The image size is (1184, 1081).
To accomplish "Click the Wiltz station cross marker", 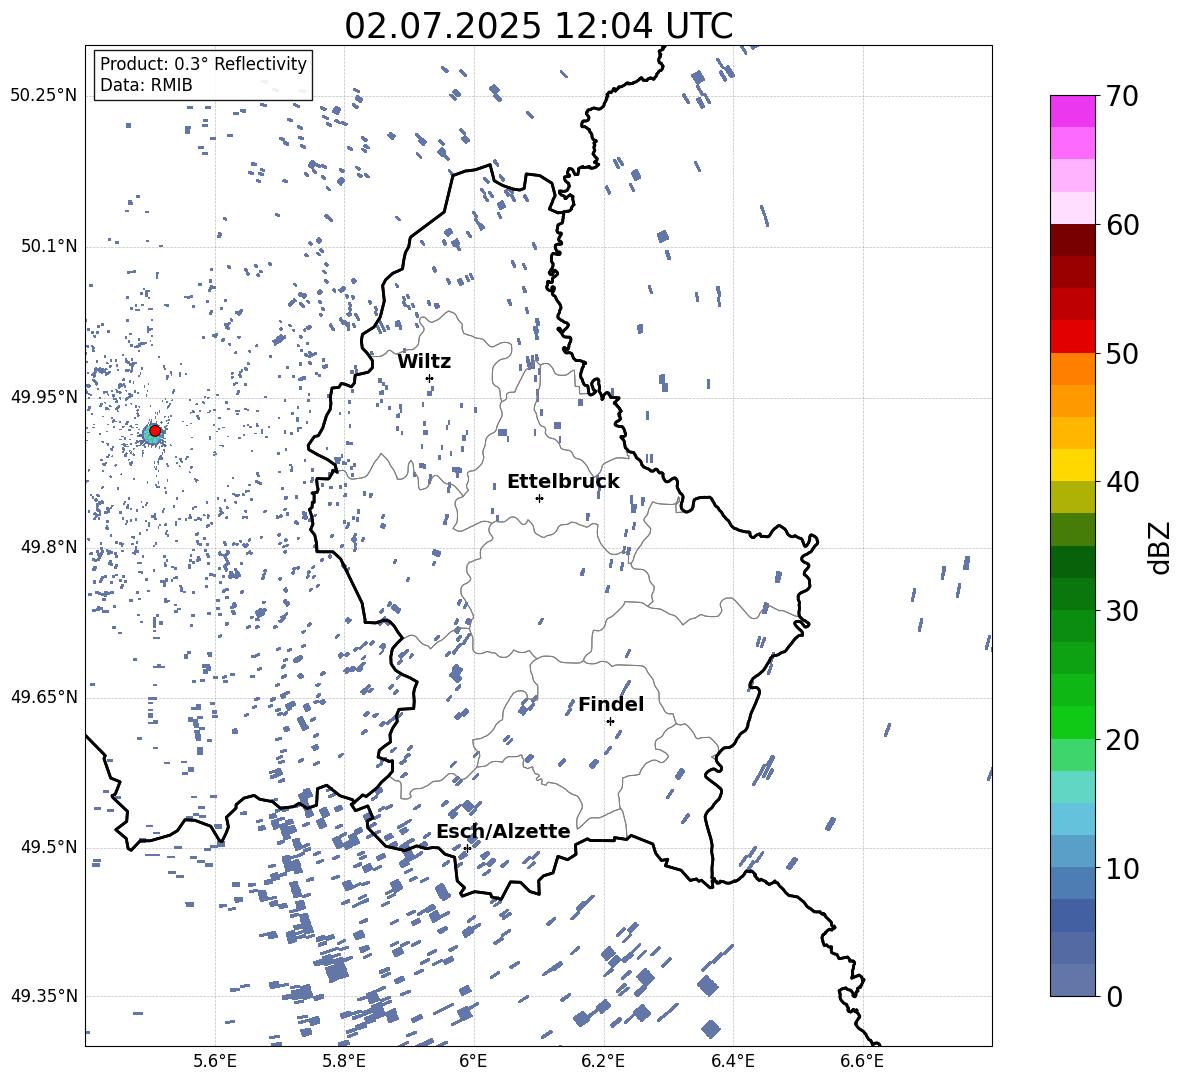I will tap(430, 378).
